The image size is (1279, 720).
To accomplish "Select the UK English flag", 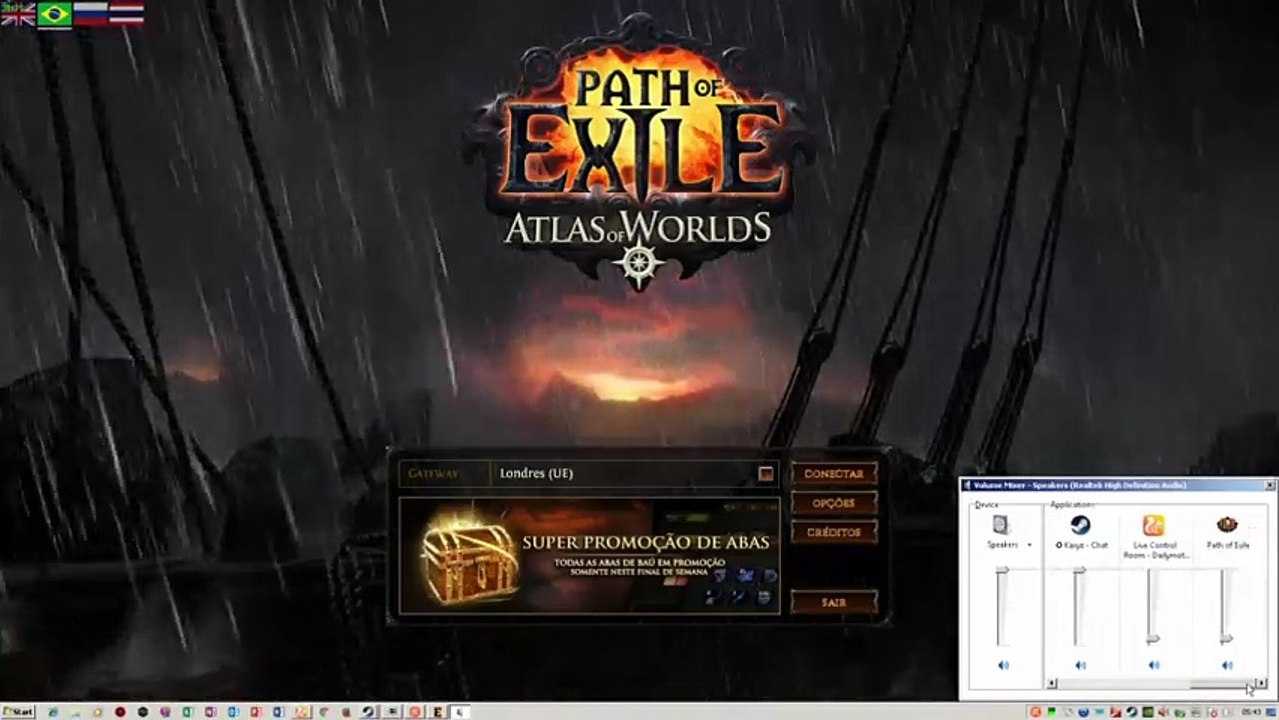I will coord(18,14).
